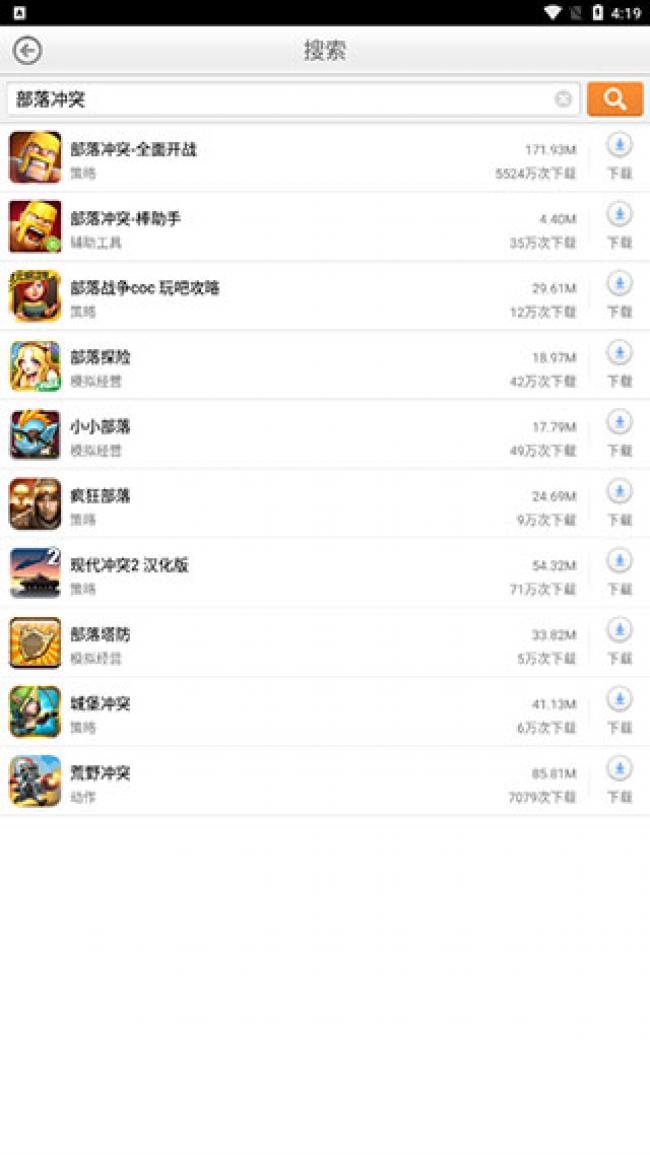Viewport: 650px width, 1155px height.
Task: Download 部落探险 using its download icon
Action: [619, 353]
